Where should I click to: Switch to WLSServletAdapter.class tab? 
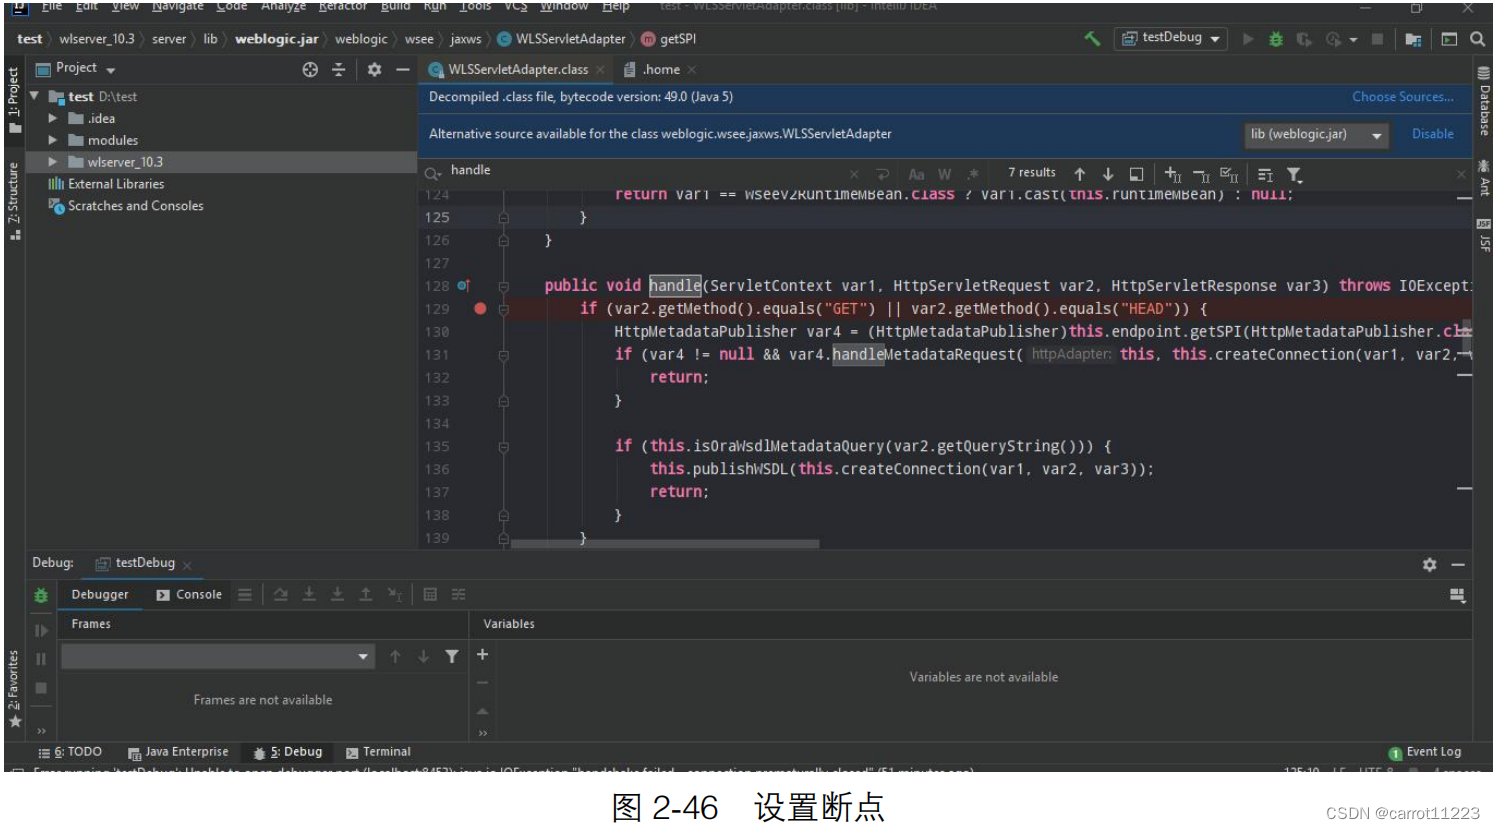tap(517, 69)
